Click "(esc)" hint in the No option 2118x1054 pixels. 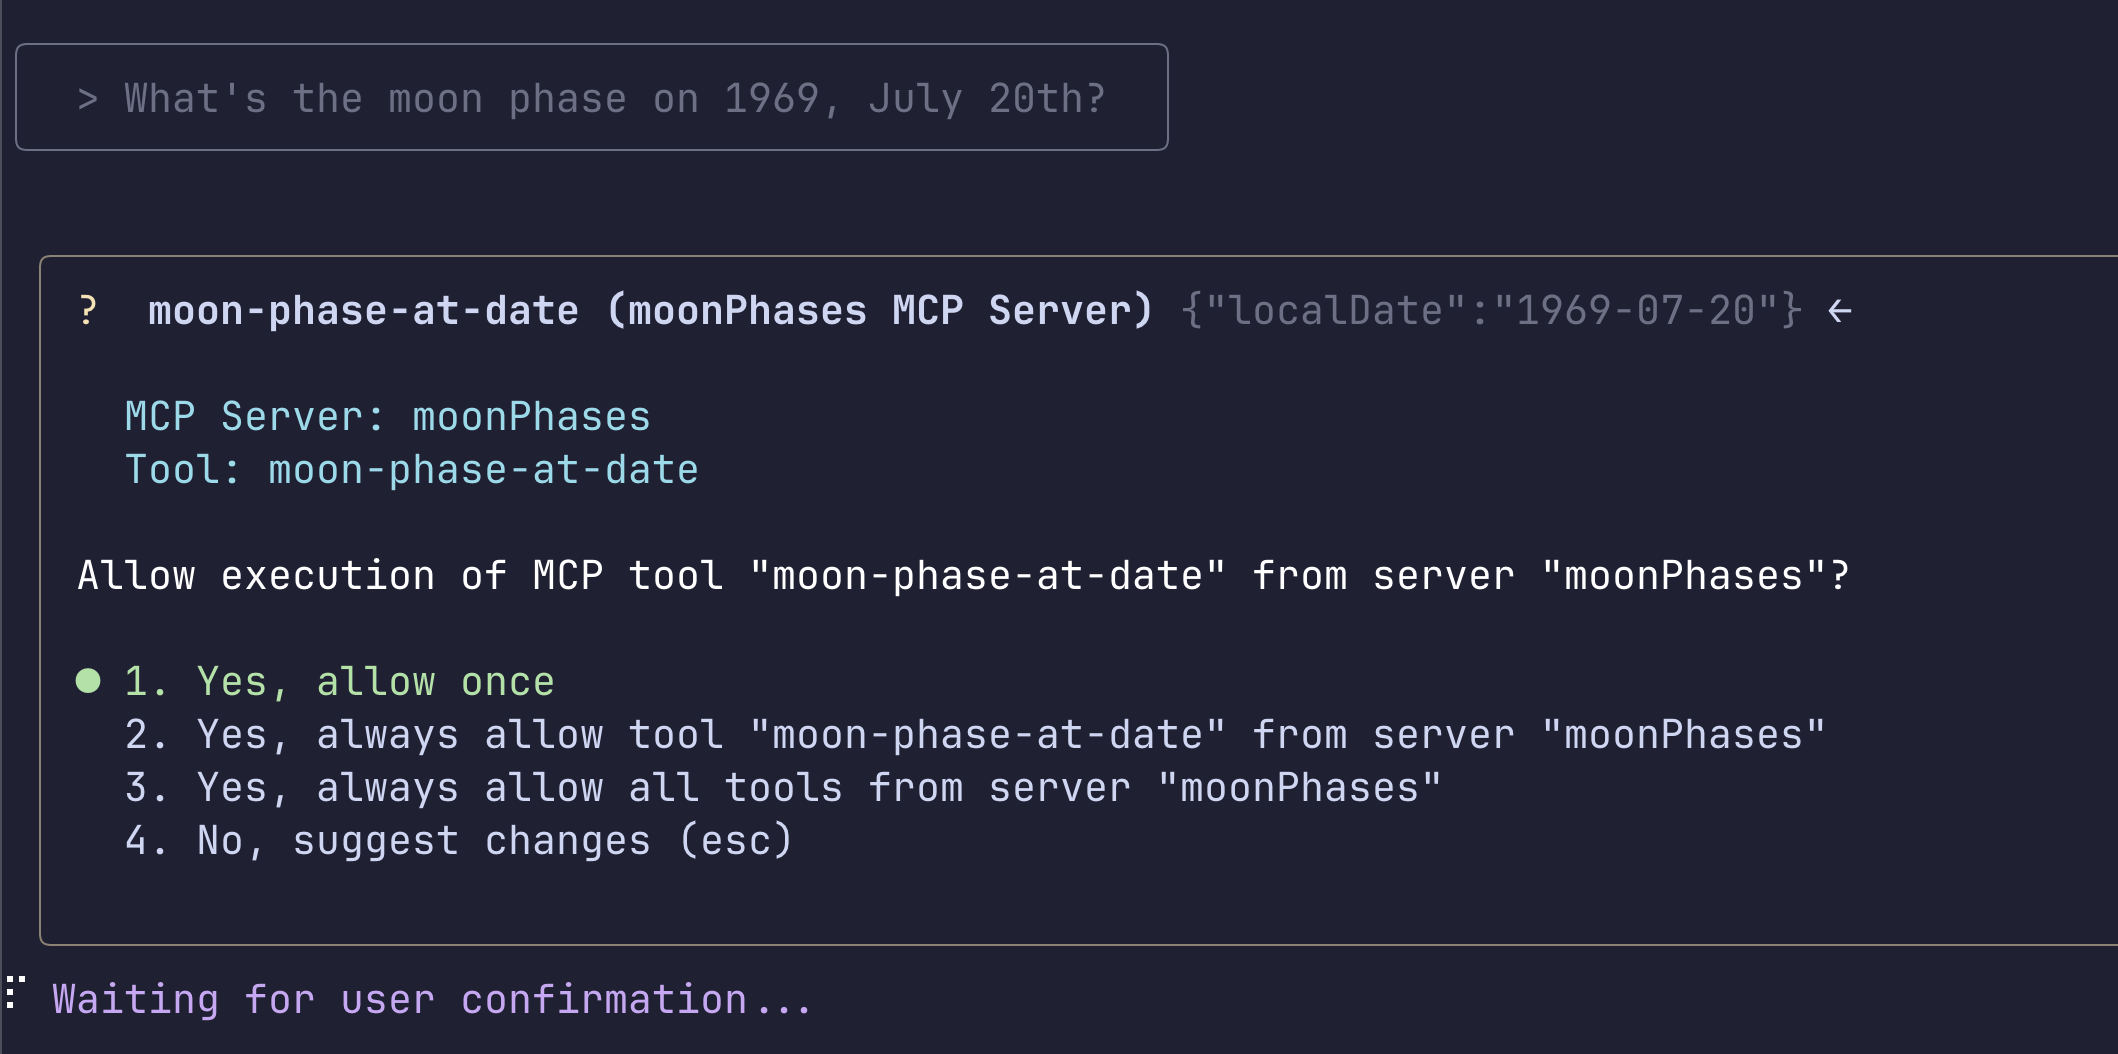(737, 841)
